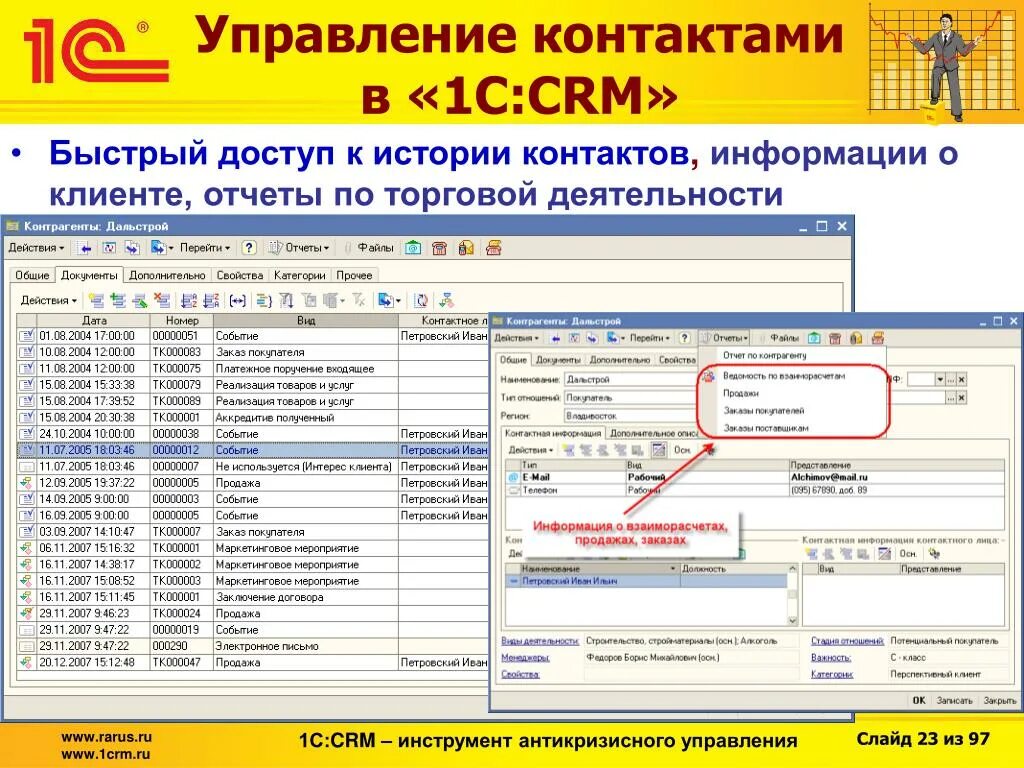The image size is (1024, 768).
Task: Click edit row pencil icon in documents toolbar
Action: [x=140, y=300]
